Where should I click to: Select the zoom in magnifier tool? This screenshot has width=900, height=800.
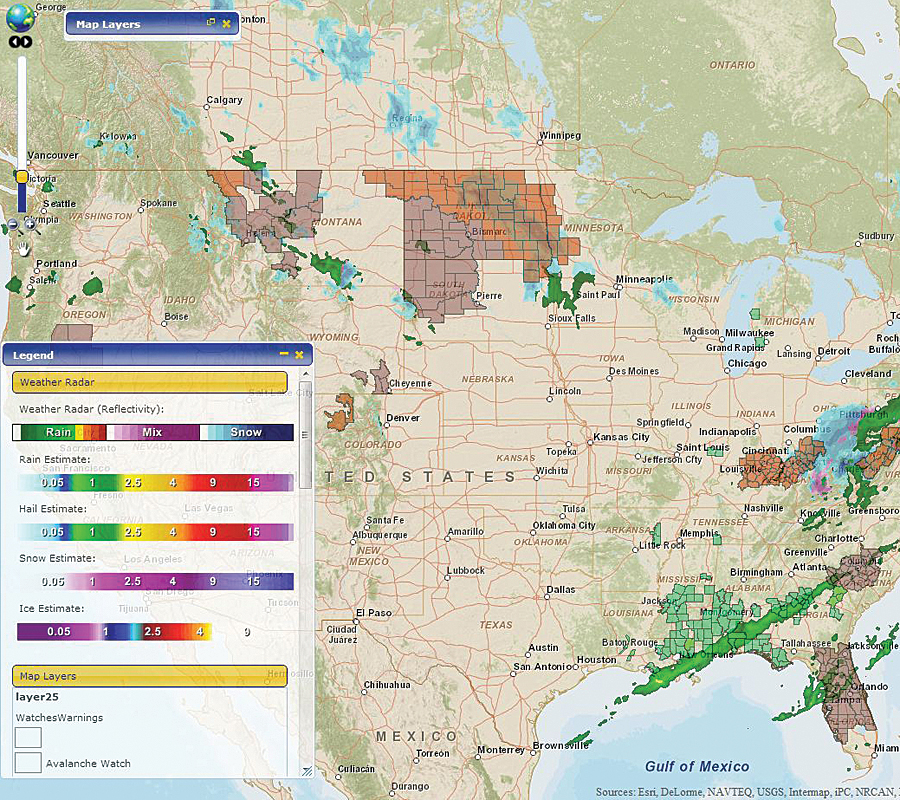coord(29,225)
